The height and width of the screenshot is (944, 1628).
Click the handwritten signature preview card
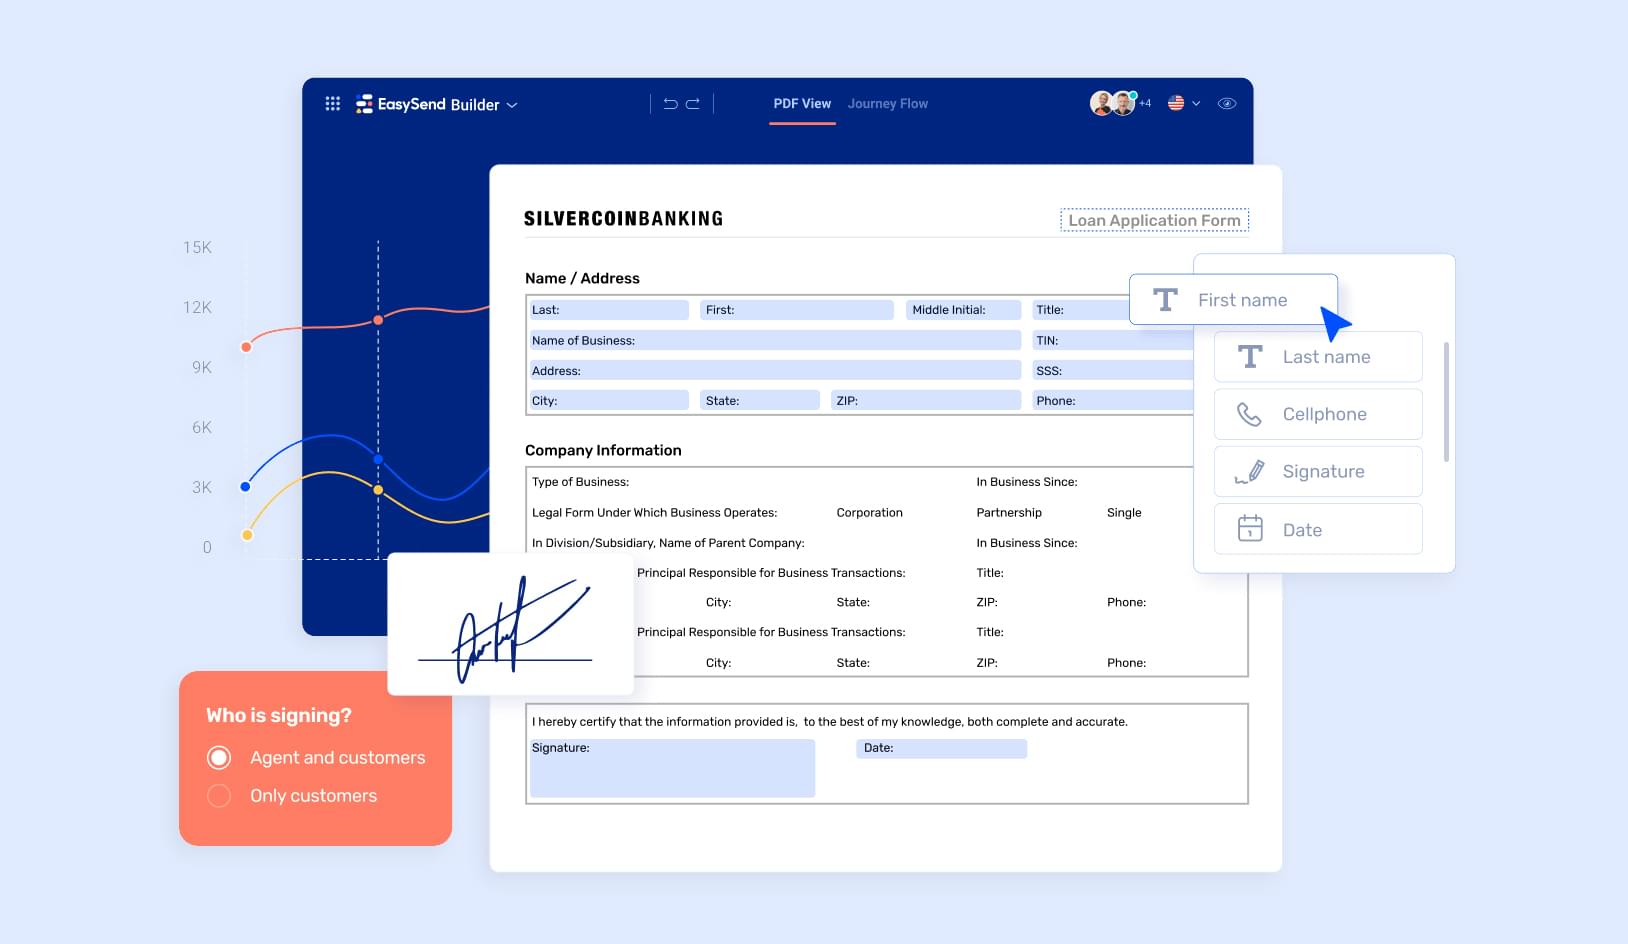[x=511, y=624]
